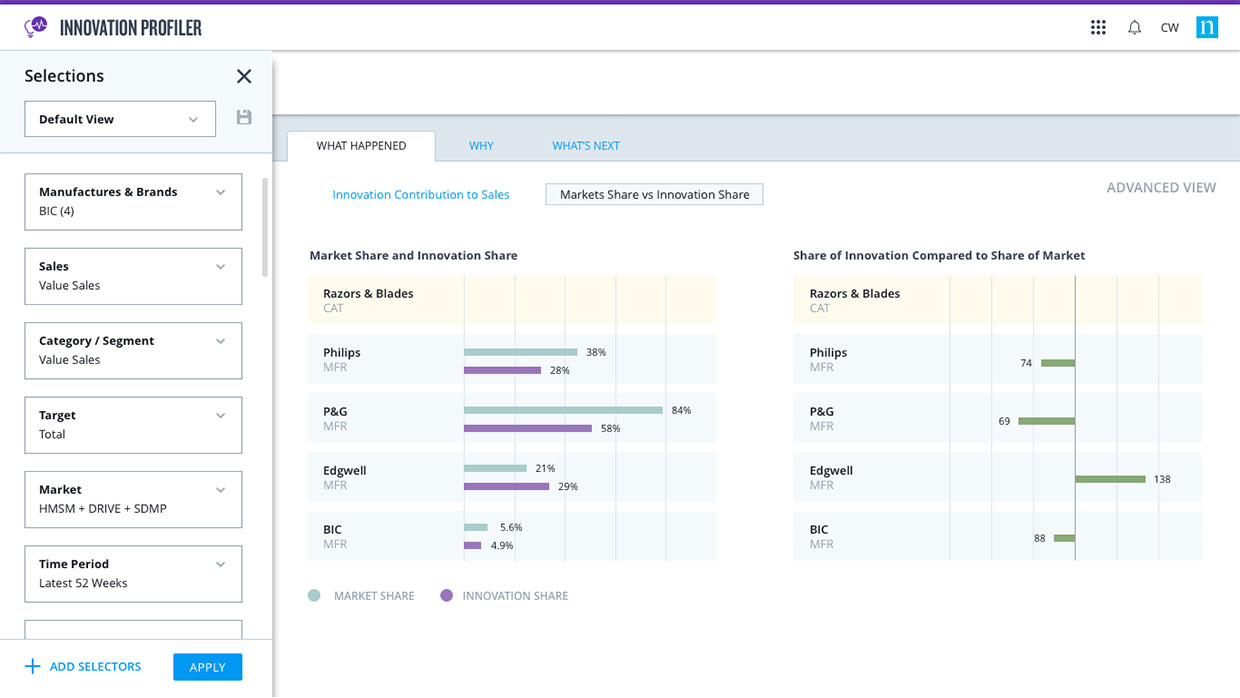
Task: Click the Edgwell label in right chart
Action: point(831,470)
